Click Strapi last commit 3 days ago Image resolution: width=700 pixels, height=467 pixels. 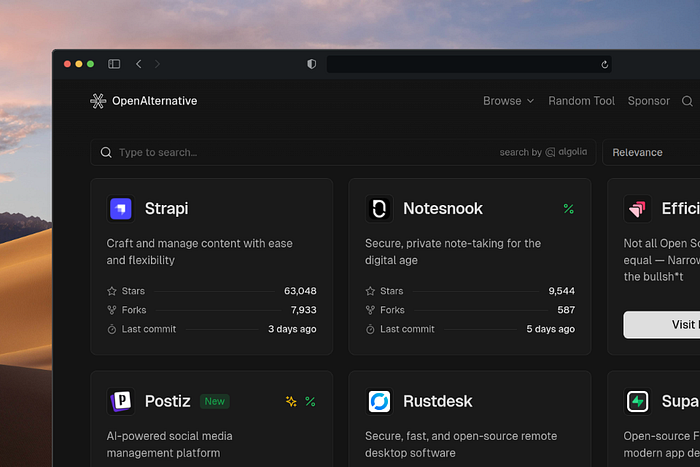[292, 329]
